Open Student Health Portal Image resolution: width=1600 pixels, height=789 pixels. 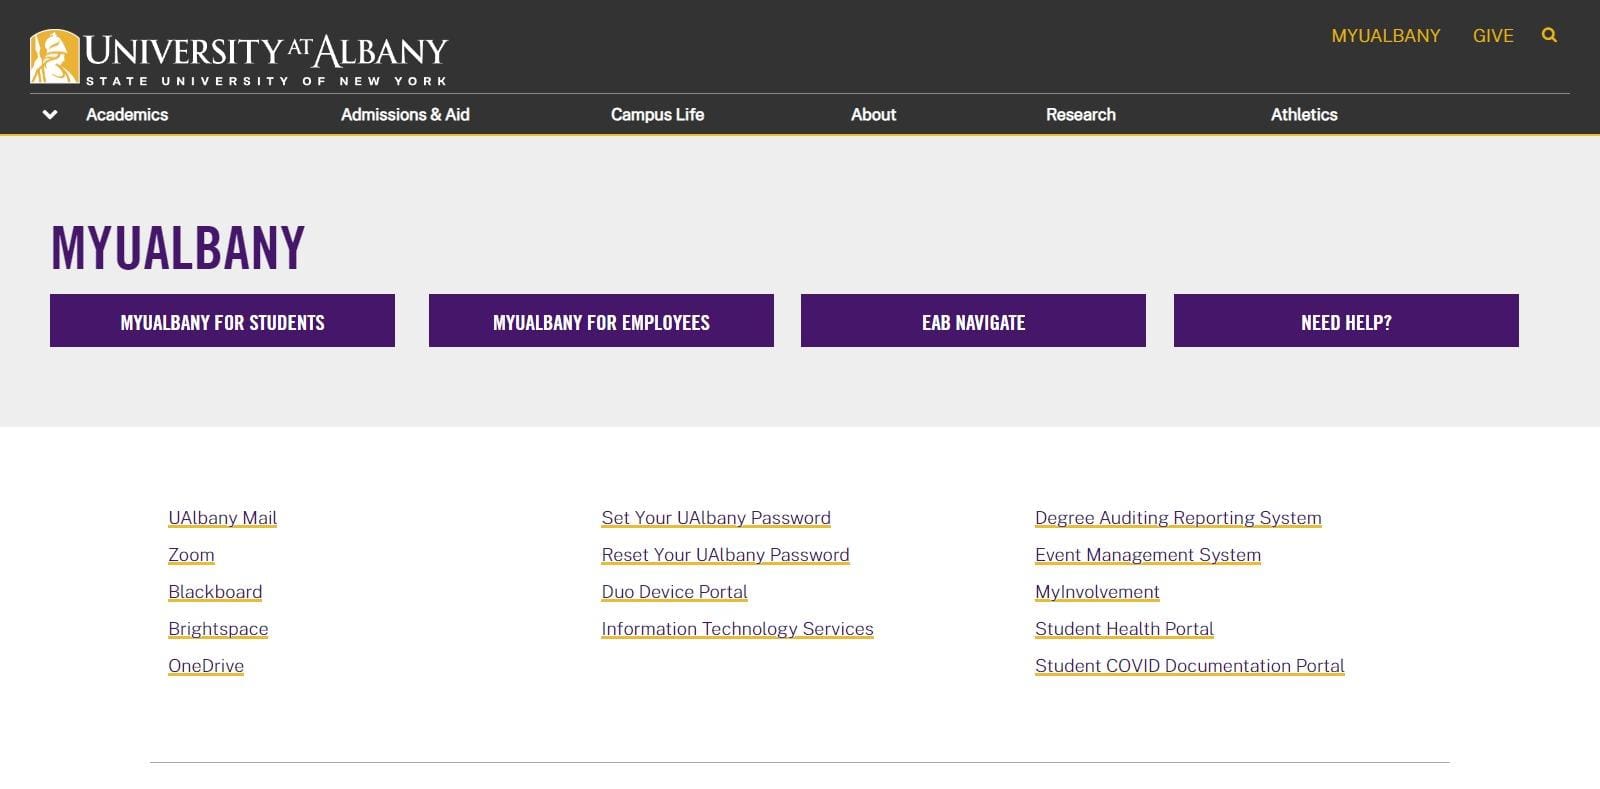(1124, 629)
